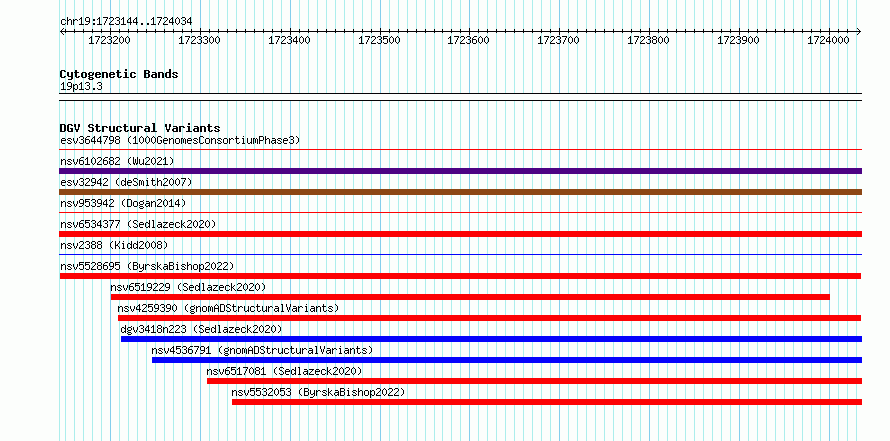
Task: Click the purple nsv6102682 variant bar
Action: point(460,171)
